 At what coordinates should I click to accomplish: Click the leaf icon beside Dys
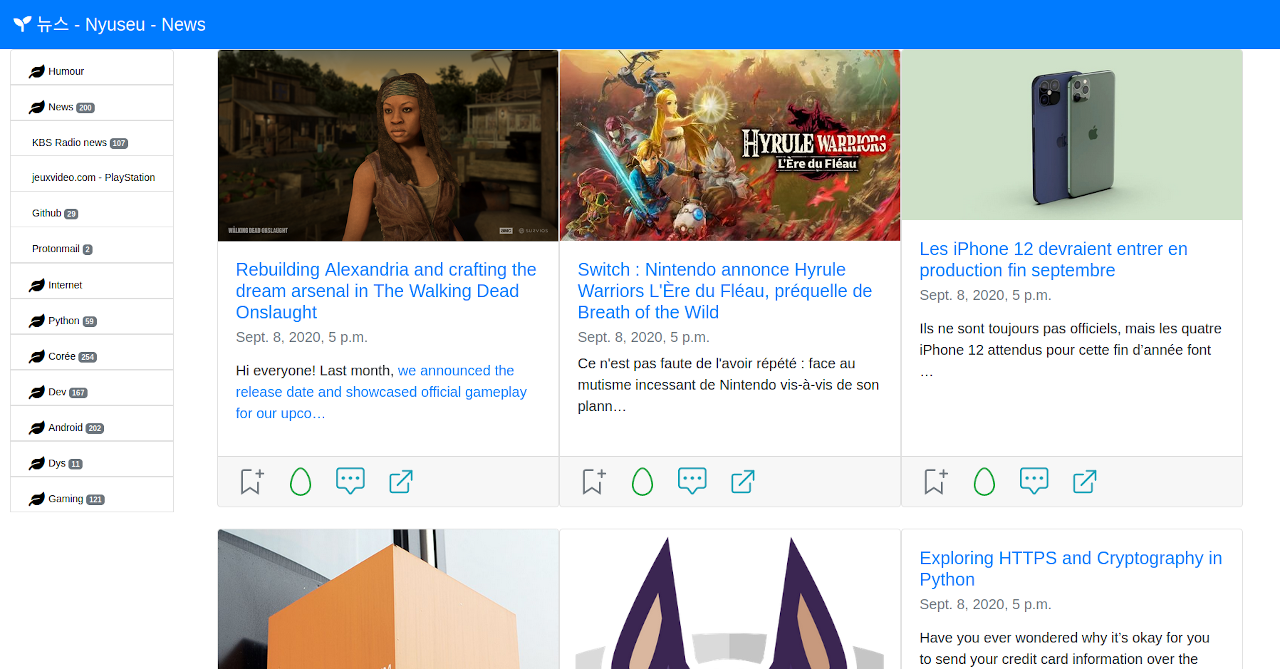pyautogui.click(x=37, y=464)
